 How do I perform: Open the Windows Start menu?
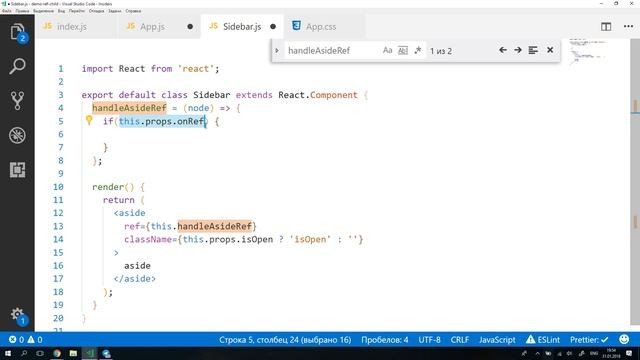click(7, 353)
